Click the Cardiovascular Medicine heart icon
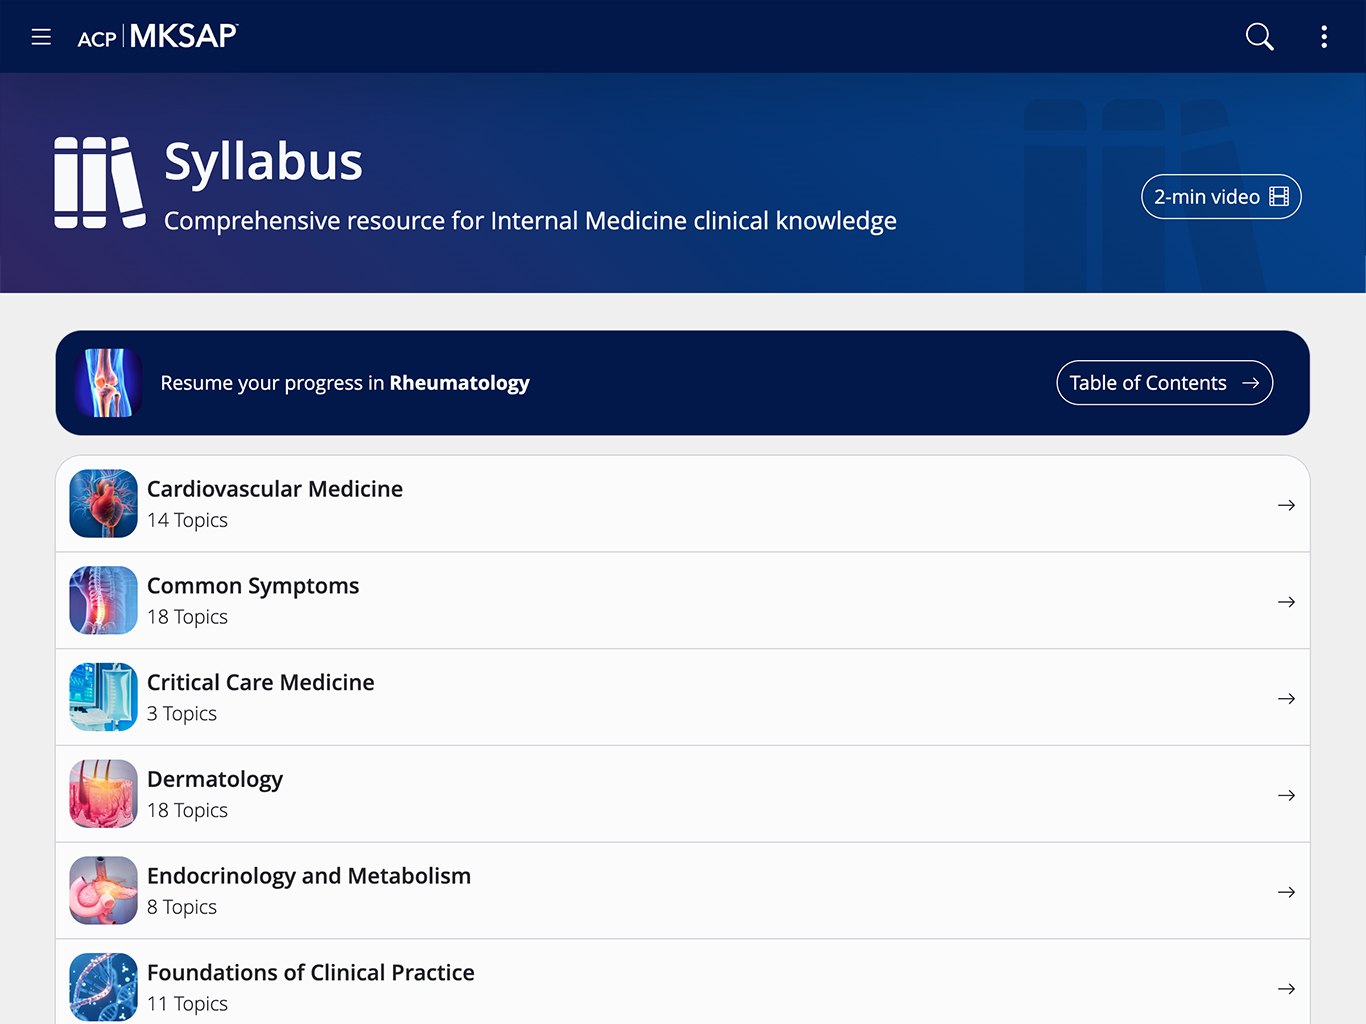Viewport: 1366px width, 1024px height. coord(103,504)
